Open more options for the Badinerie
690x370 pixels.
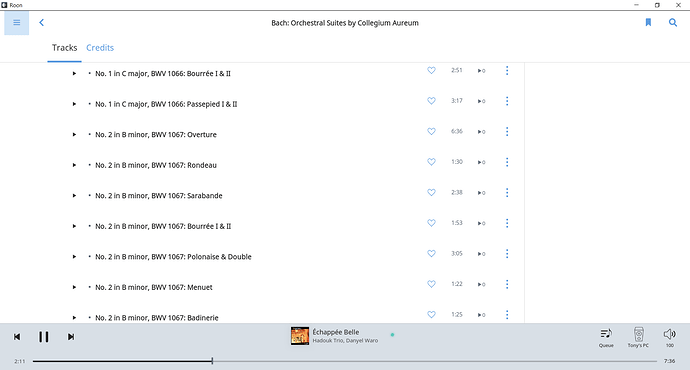[x=507, y=315]
